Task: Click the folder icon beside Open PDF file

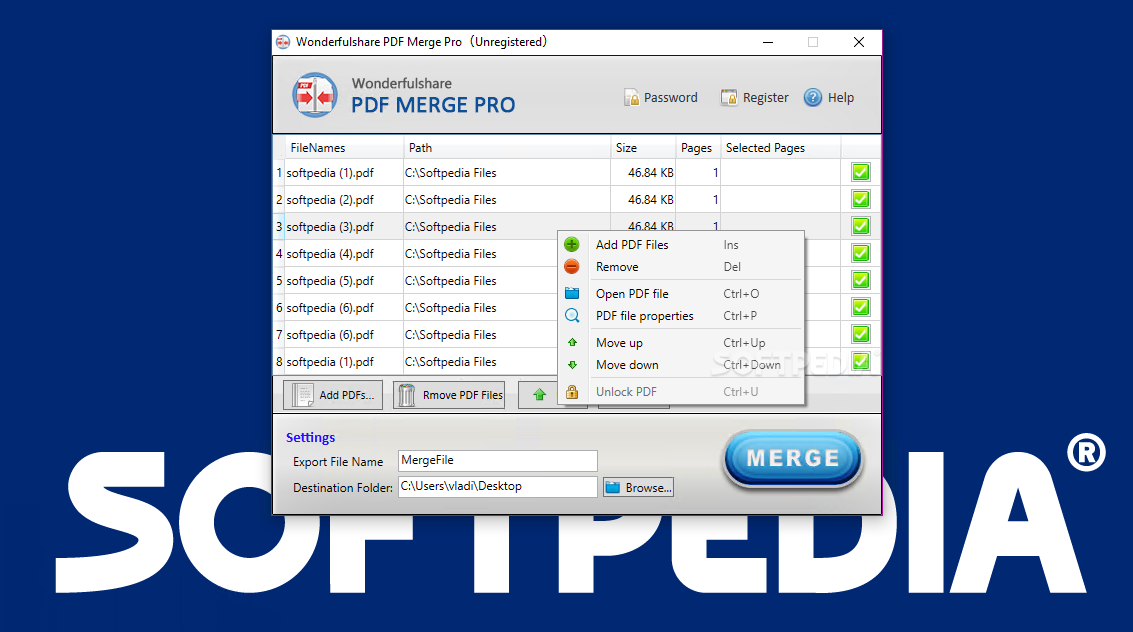Action: [572, 293]
